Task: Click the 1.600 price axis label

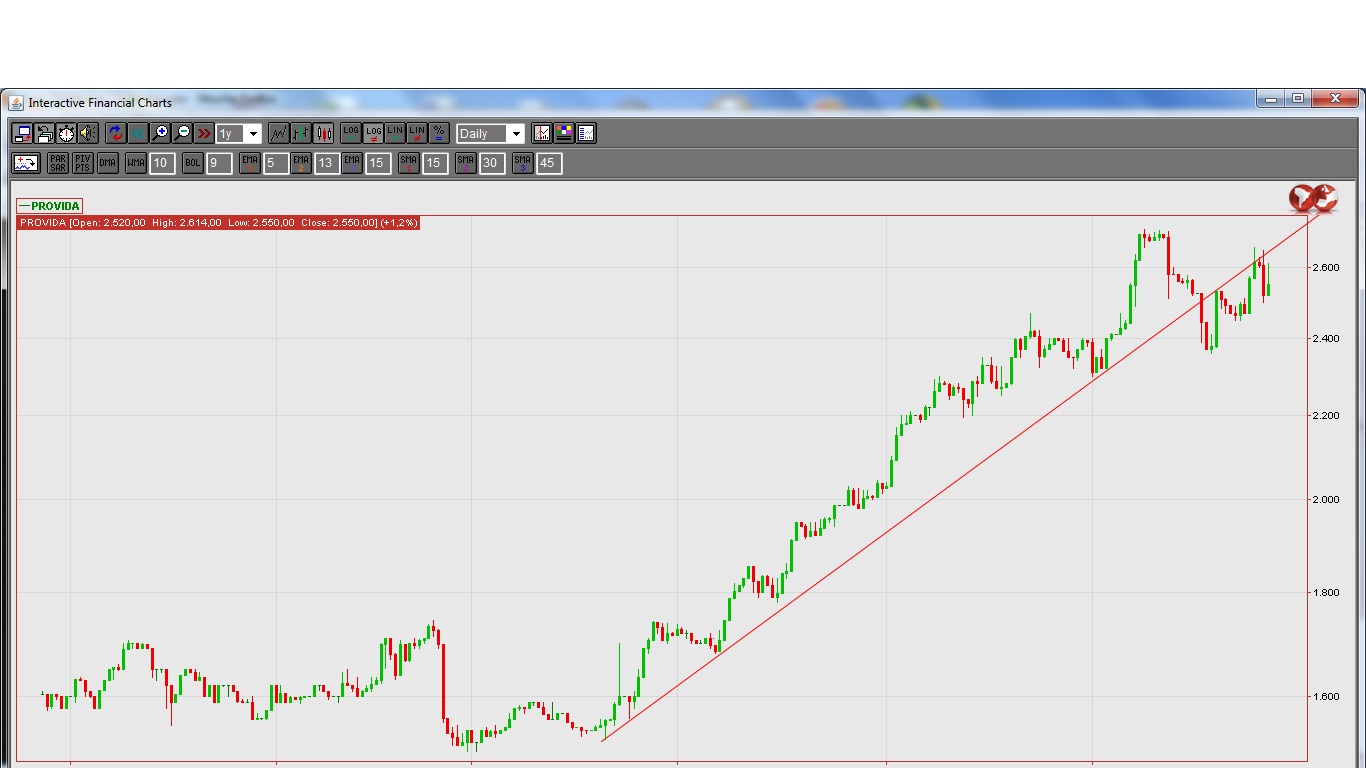Action: [1325, 696]
